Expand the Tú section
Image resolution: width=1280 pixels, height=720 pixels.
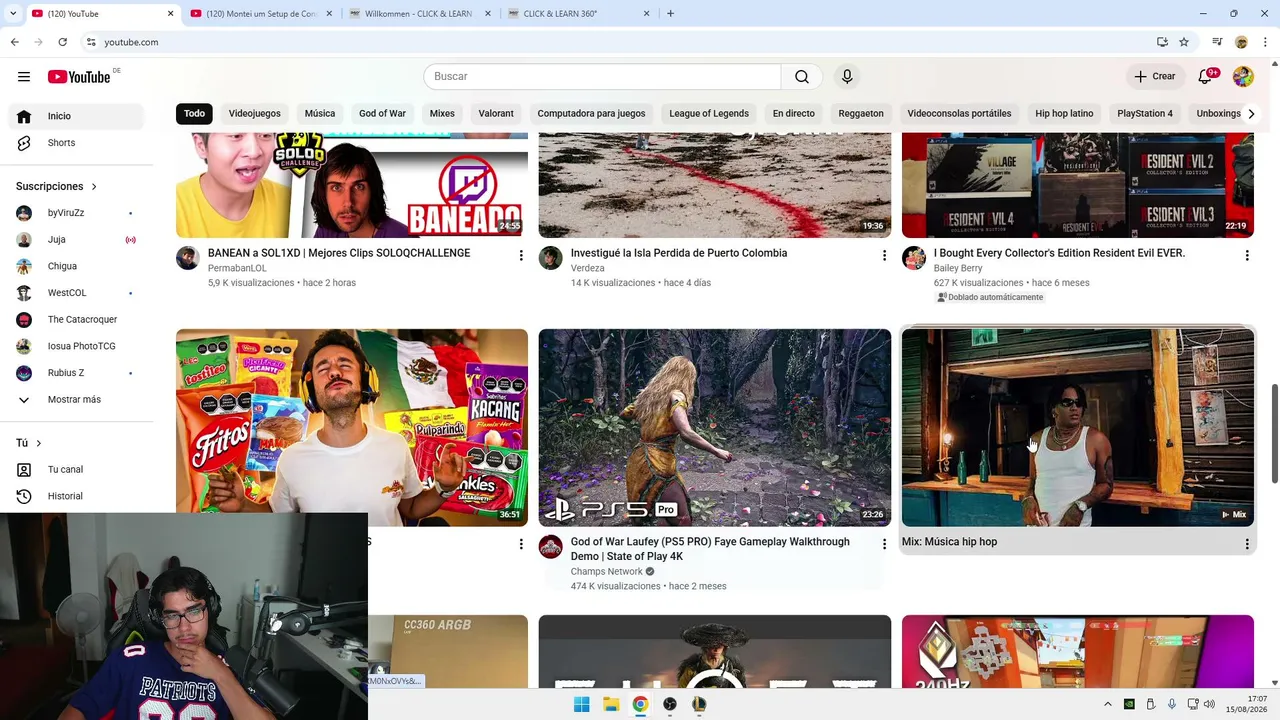click(29, 443)
